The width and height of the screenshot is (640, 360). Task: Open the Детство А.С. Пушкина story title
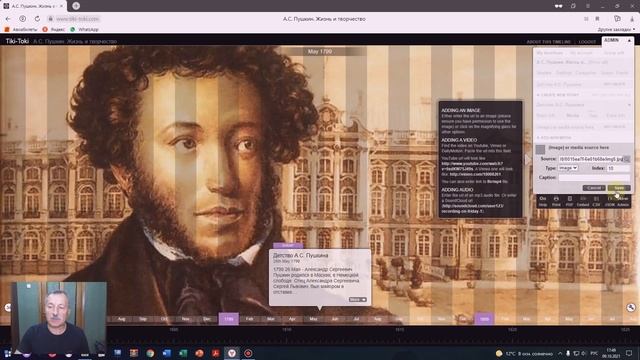coord(300,255)
